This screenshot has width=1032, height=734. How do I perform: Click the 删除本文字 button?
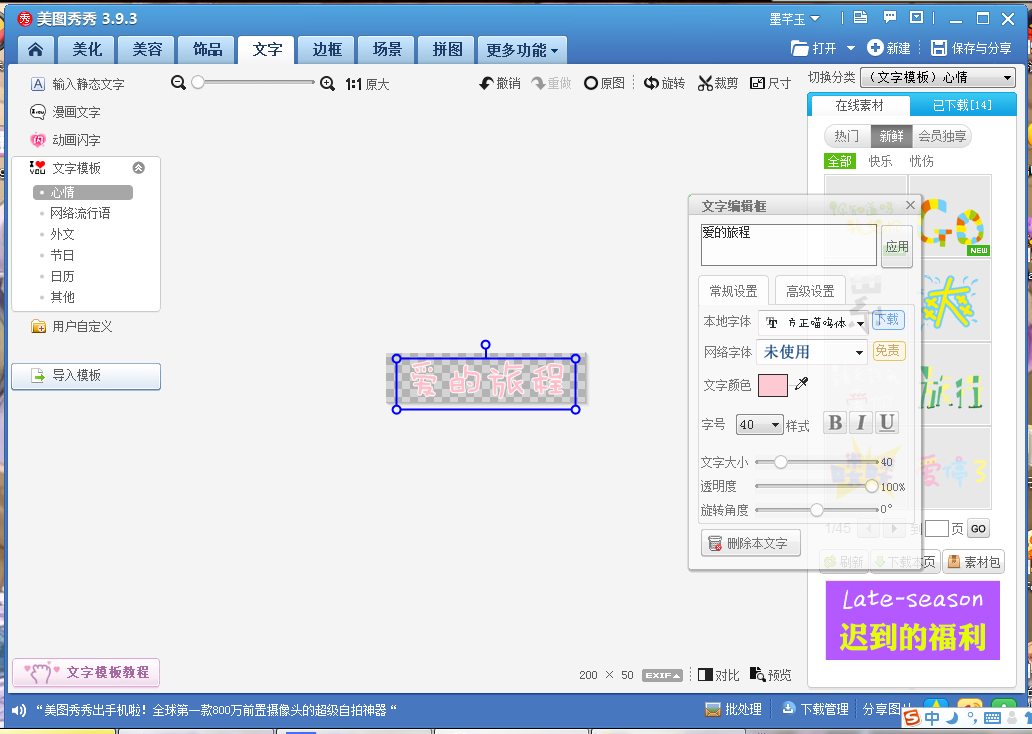(750, 543)
